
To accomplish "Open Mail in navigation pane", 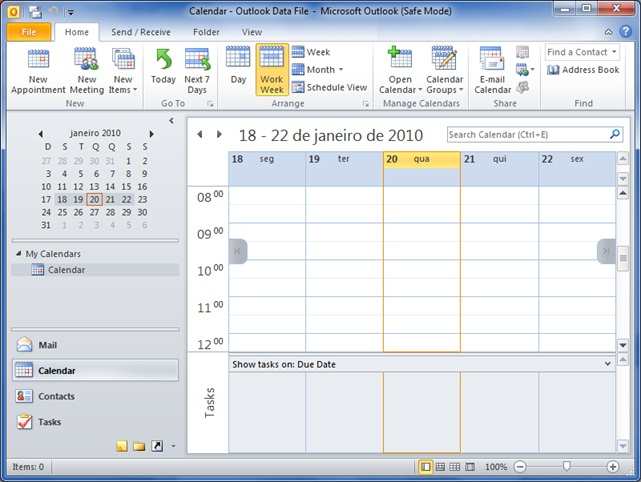I will 96,345.
